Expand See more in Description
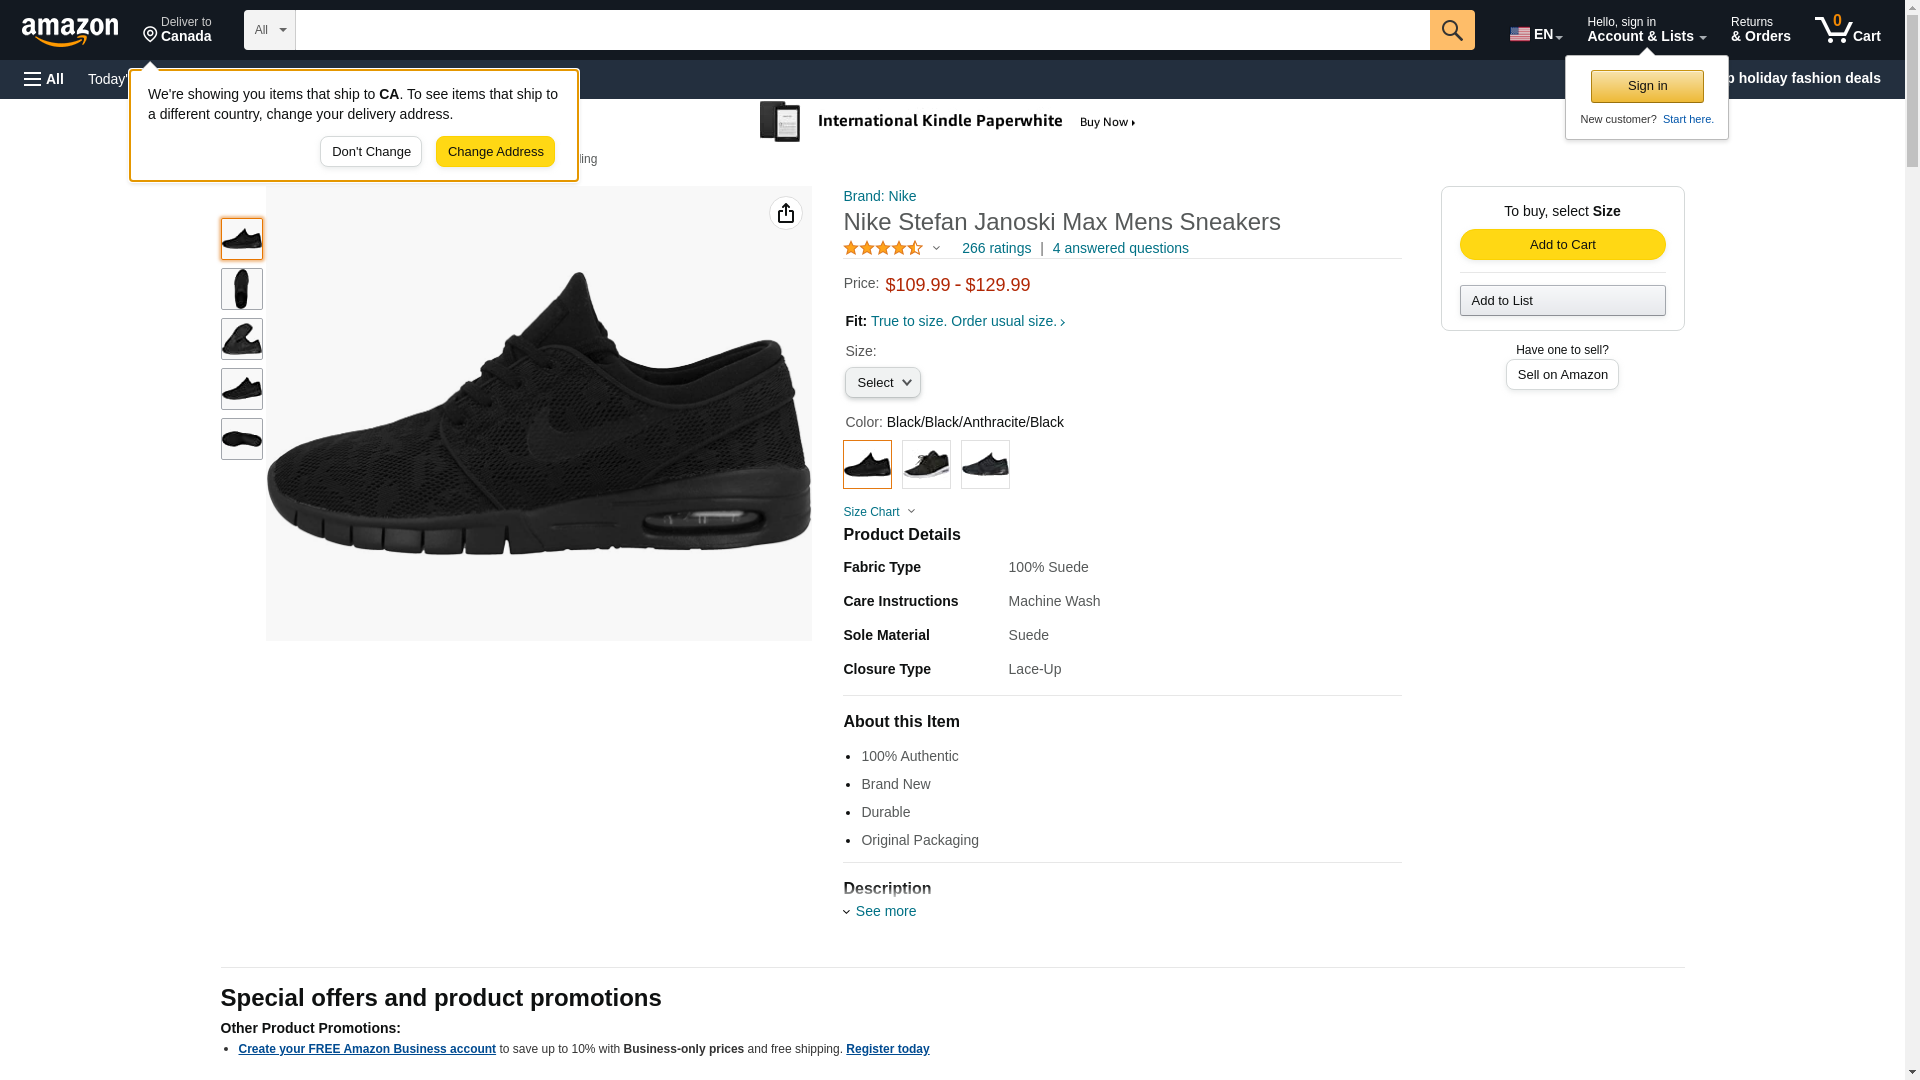1920x1080 pixels. click(884, 911)
